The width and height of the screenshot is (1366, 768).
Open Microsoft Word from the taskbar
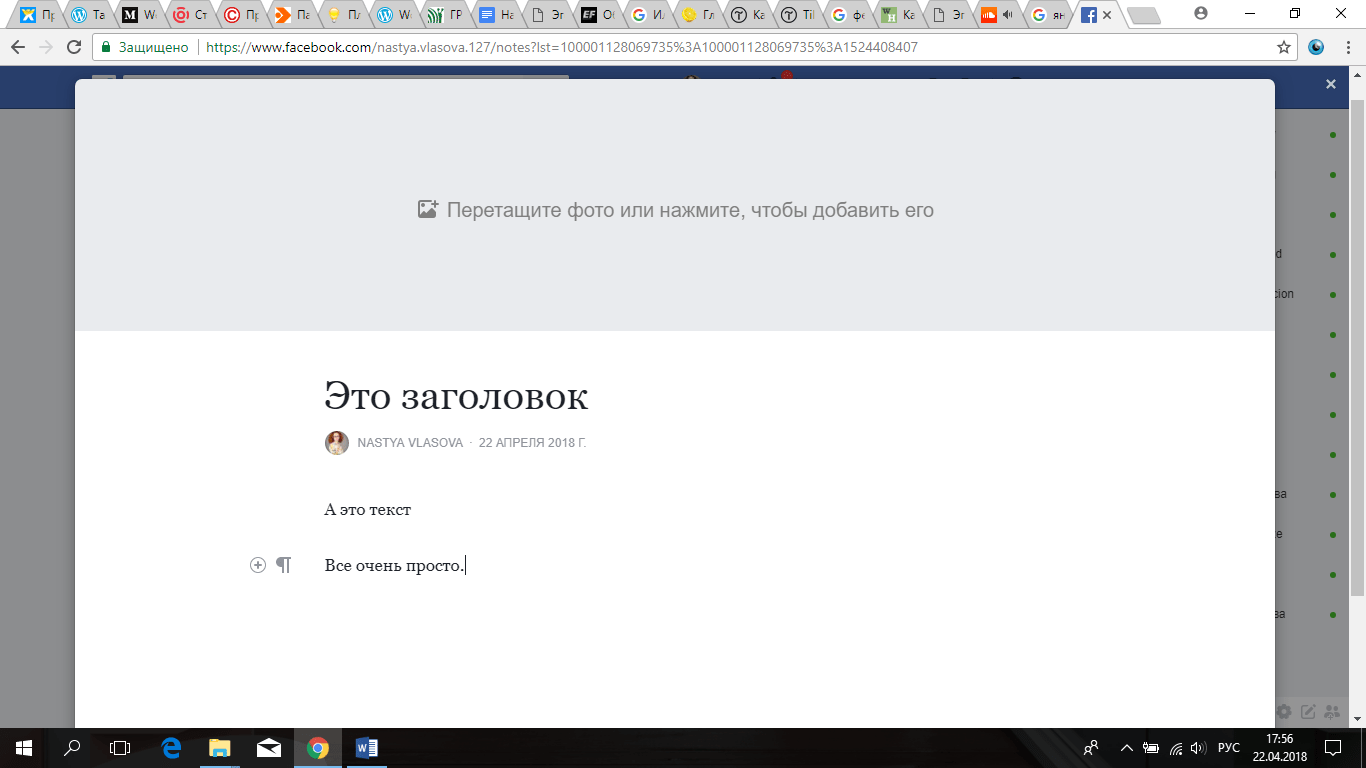[366, 748]
